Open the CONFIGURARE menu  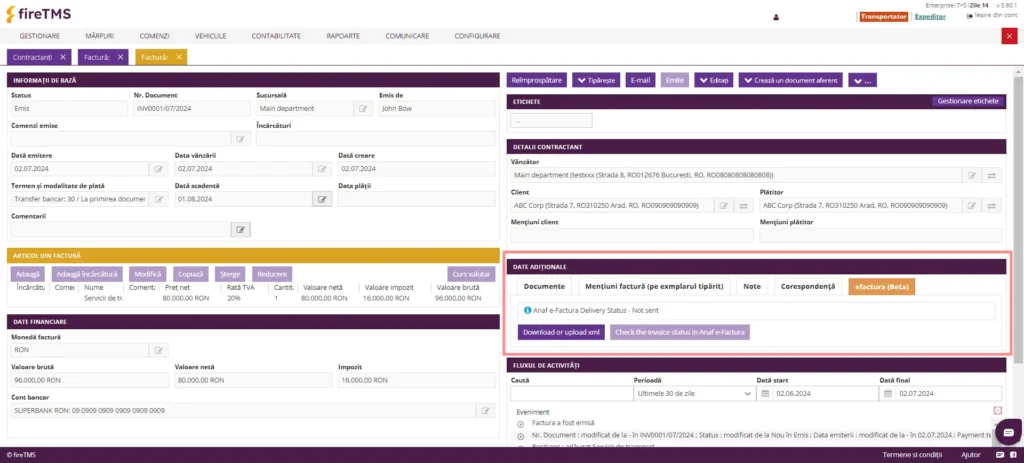(x=477, y=36)
